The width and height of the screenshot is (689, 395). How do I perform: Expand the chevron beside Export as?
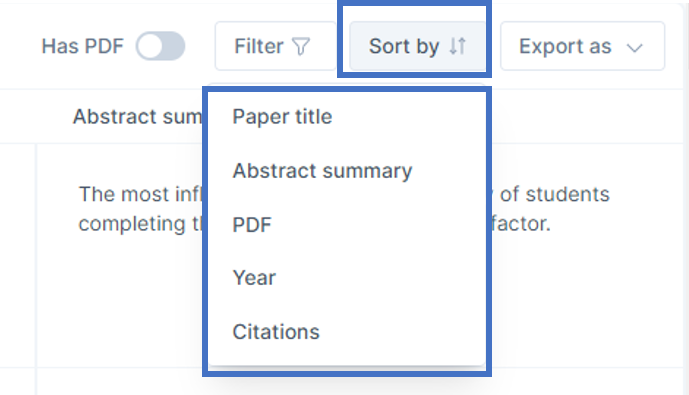tap(635, 47)
